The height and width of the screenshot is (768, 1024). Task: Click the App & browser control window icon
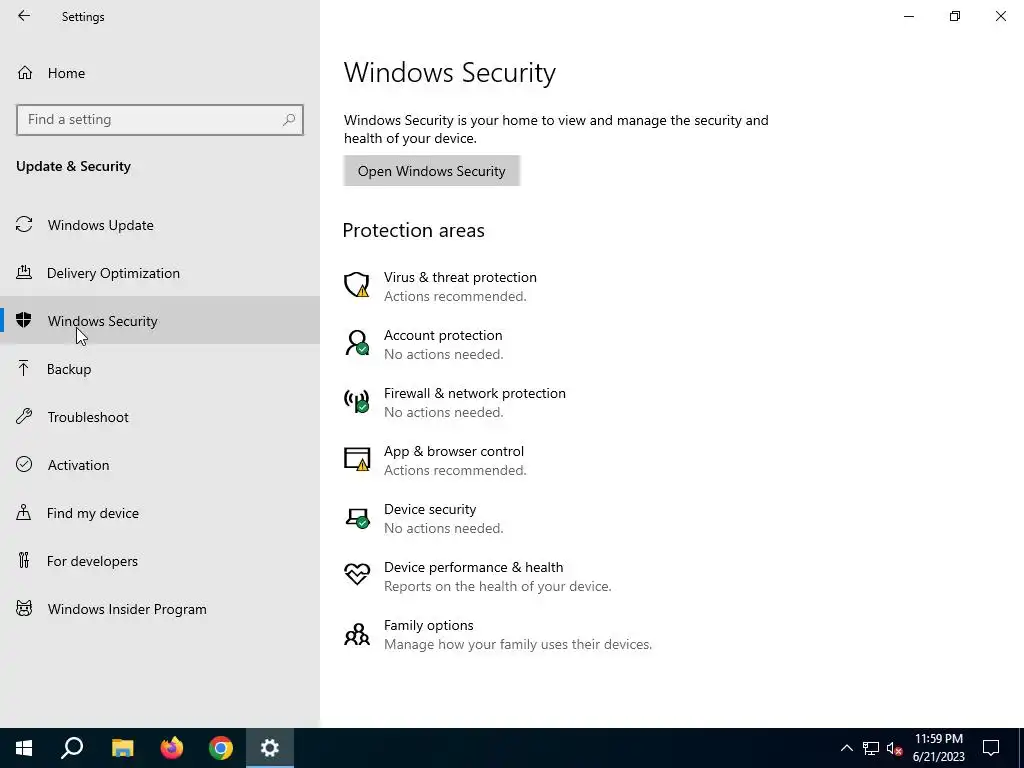click(357, 459)
